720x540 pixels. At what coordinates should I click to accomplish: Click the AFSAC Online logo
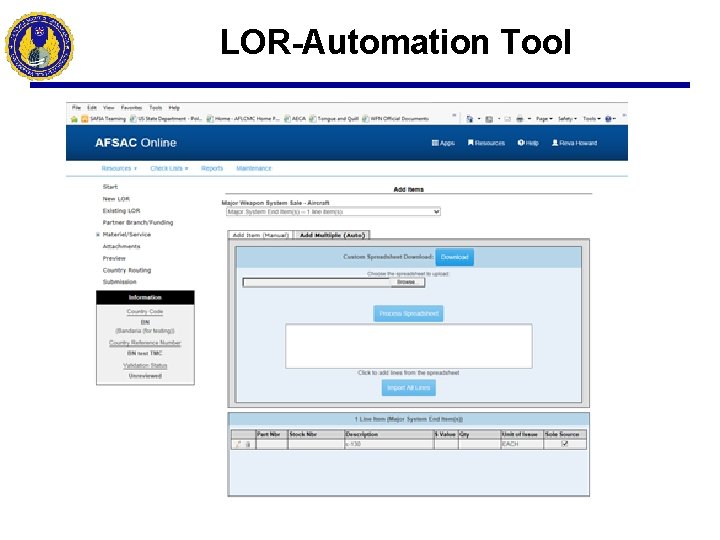(136, 143)
